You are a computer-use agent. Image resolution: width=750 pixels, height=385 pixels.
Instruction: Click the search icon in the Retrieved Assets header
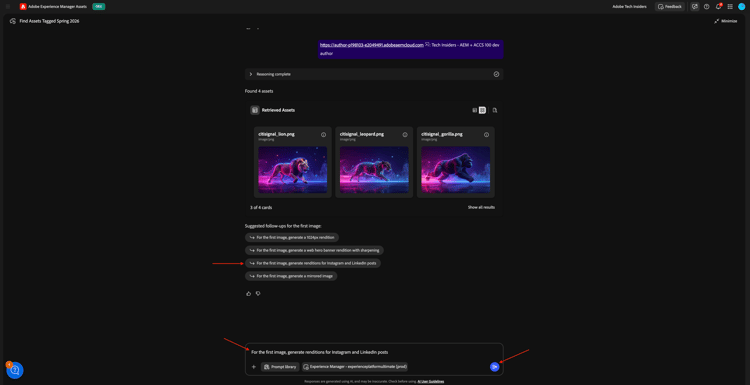[x=495, y=110]
